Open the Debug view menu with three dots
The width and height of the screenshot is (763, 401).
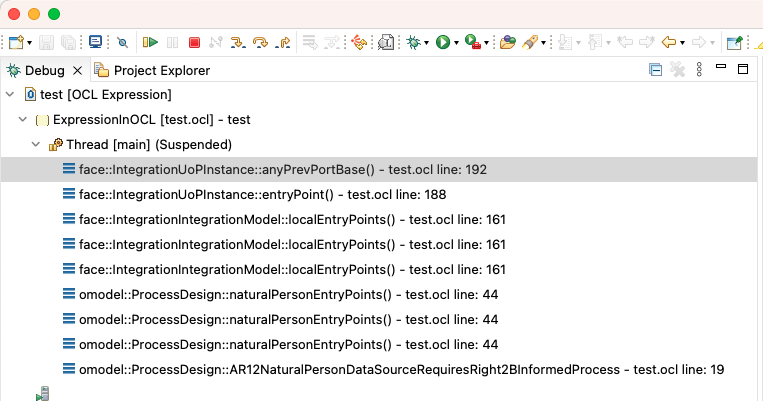click(699, 70)
